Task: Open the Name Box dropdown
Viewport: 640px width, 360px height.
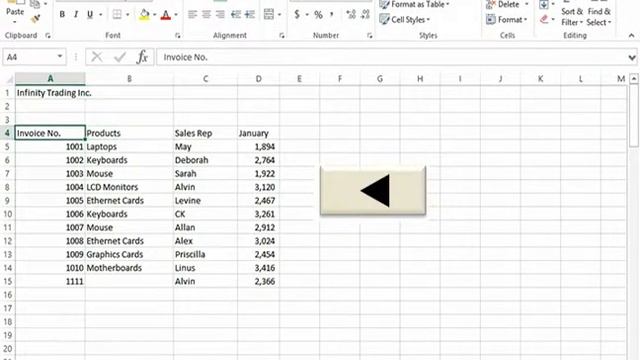Action: click(60, 56)
